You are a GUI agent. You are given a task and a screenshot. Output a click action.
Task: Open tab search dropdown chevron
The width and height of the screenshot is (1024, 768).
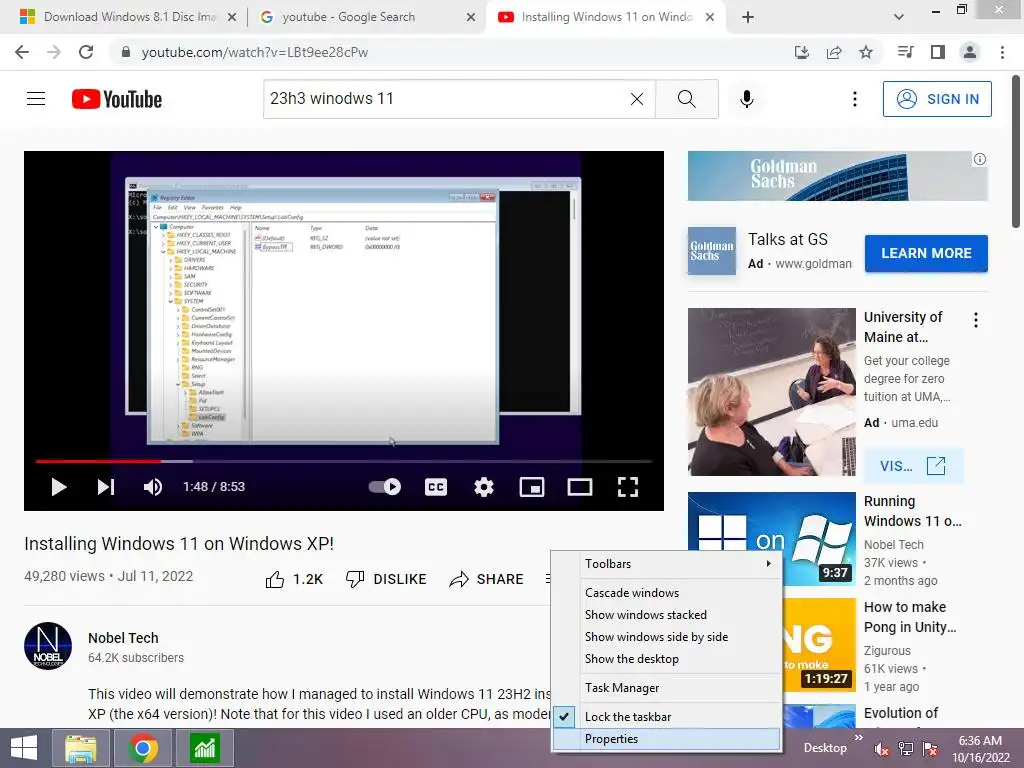(x=899, y=17)
